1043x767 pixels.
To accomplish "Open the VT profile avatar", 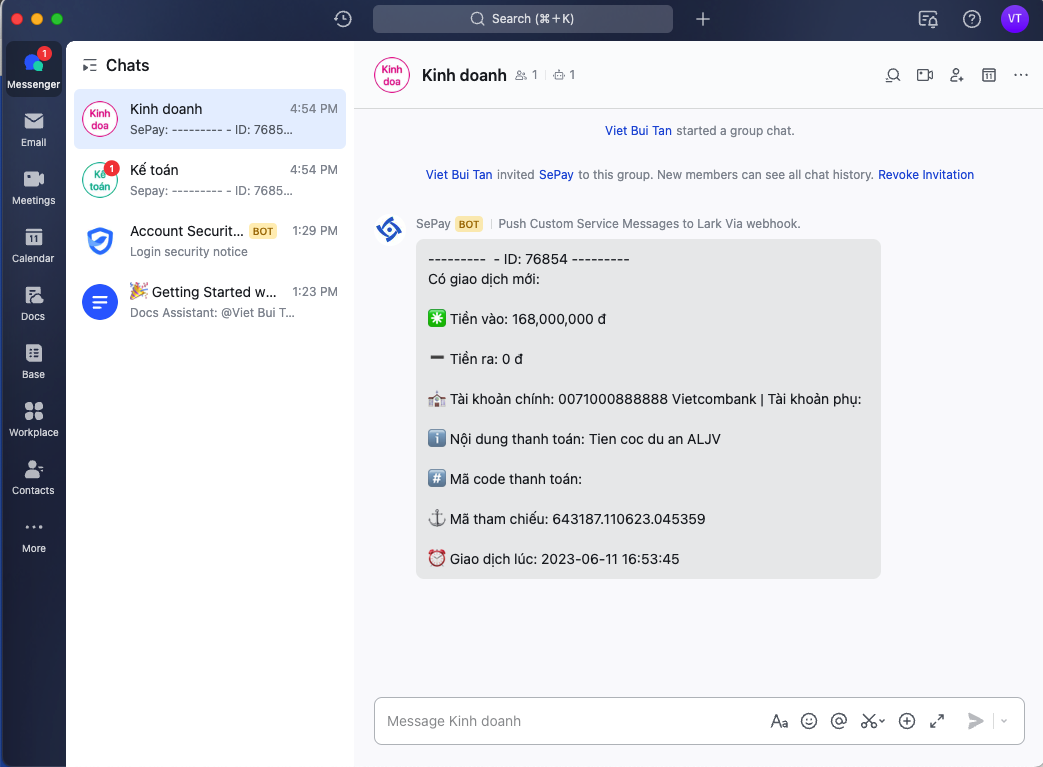I will tap(1014, 19).
